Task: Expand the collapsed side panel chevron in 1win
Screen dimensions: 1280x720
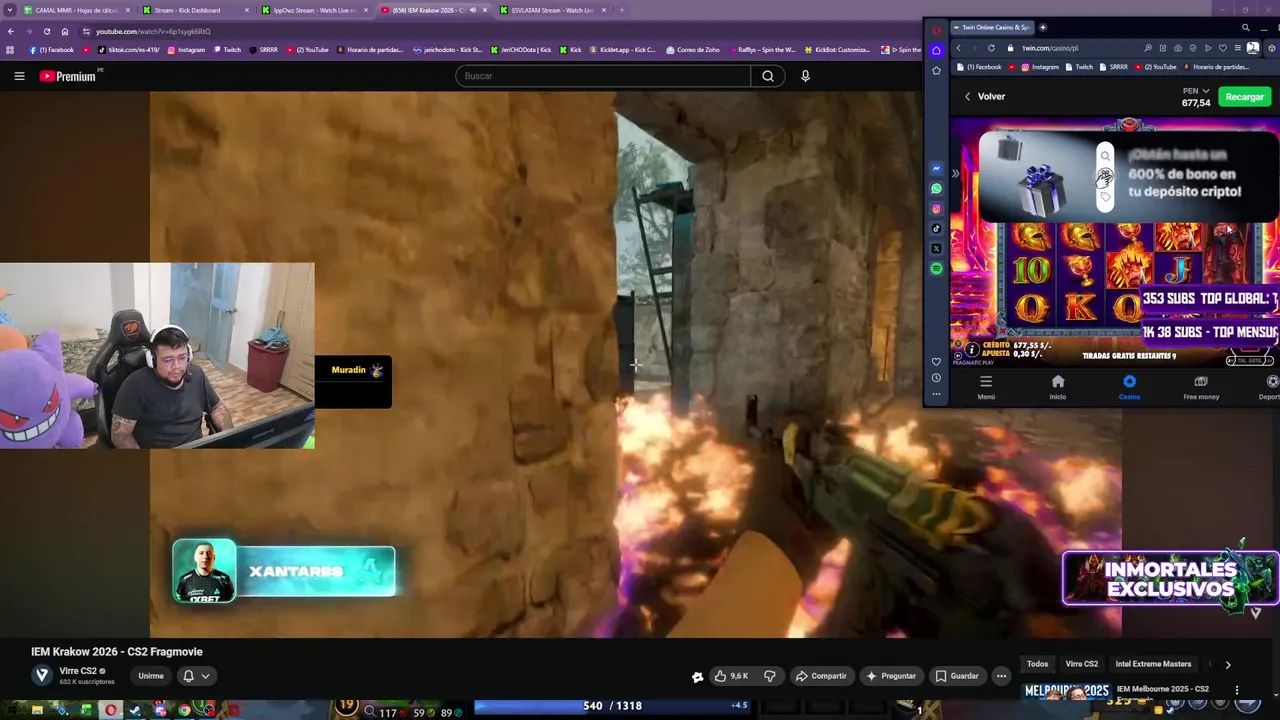Action: 955,174
